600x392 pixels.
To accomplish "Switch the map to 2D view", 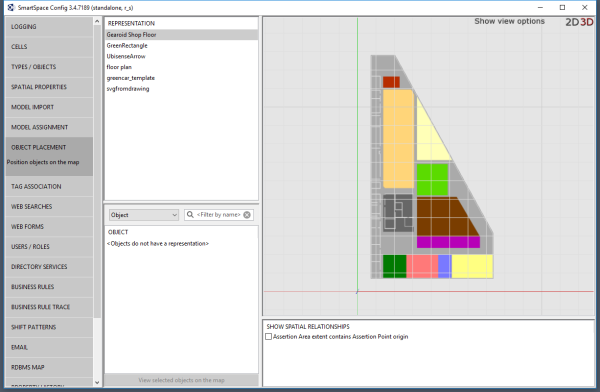I will tap(572, 22).
